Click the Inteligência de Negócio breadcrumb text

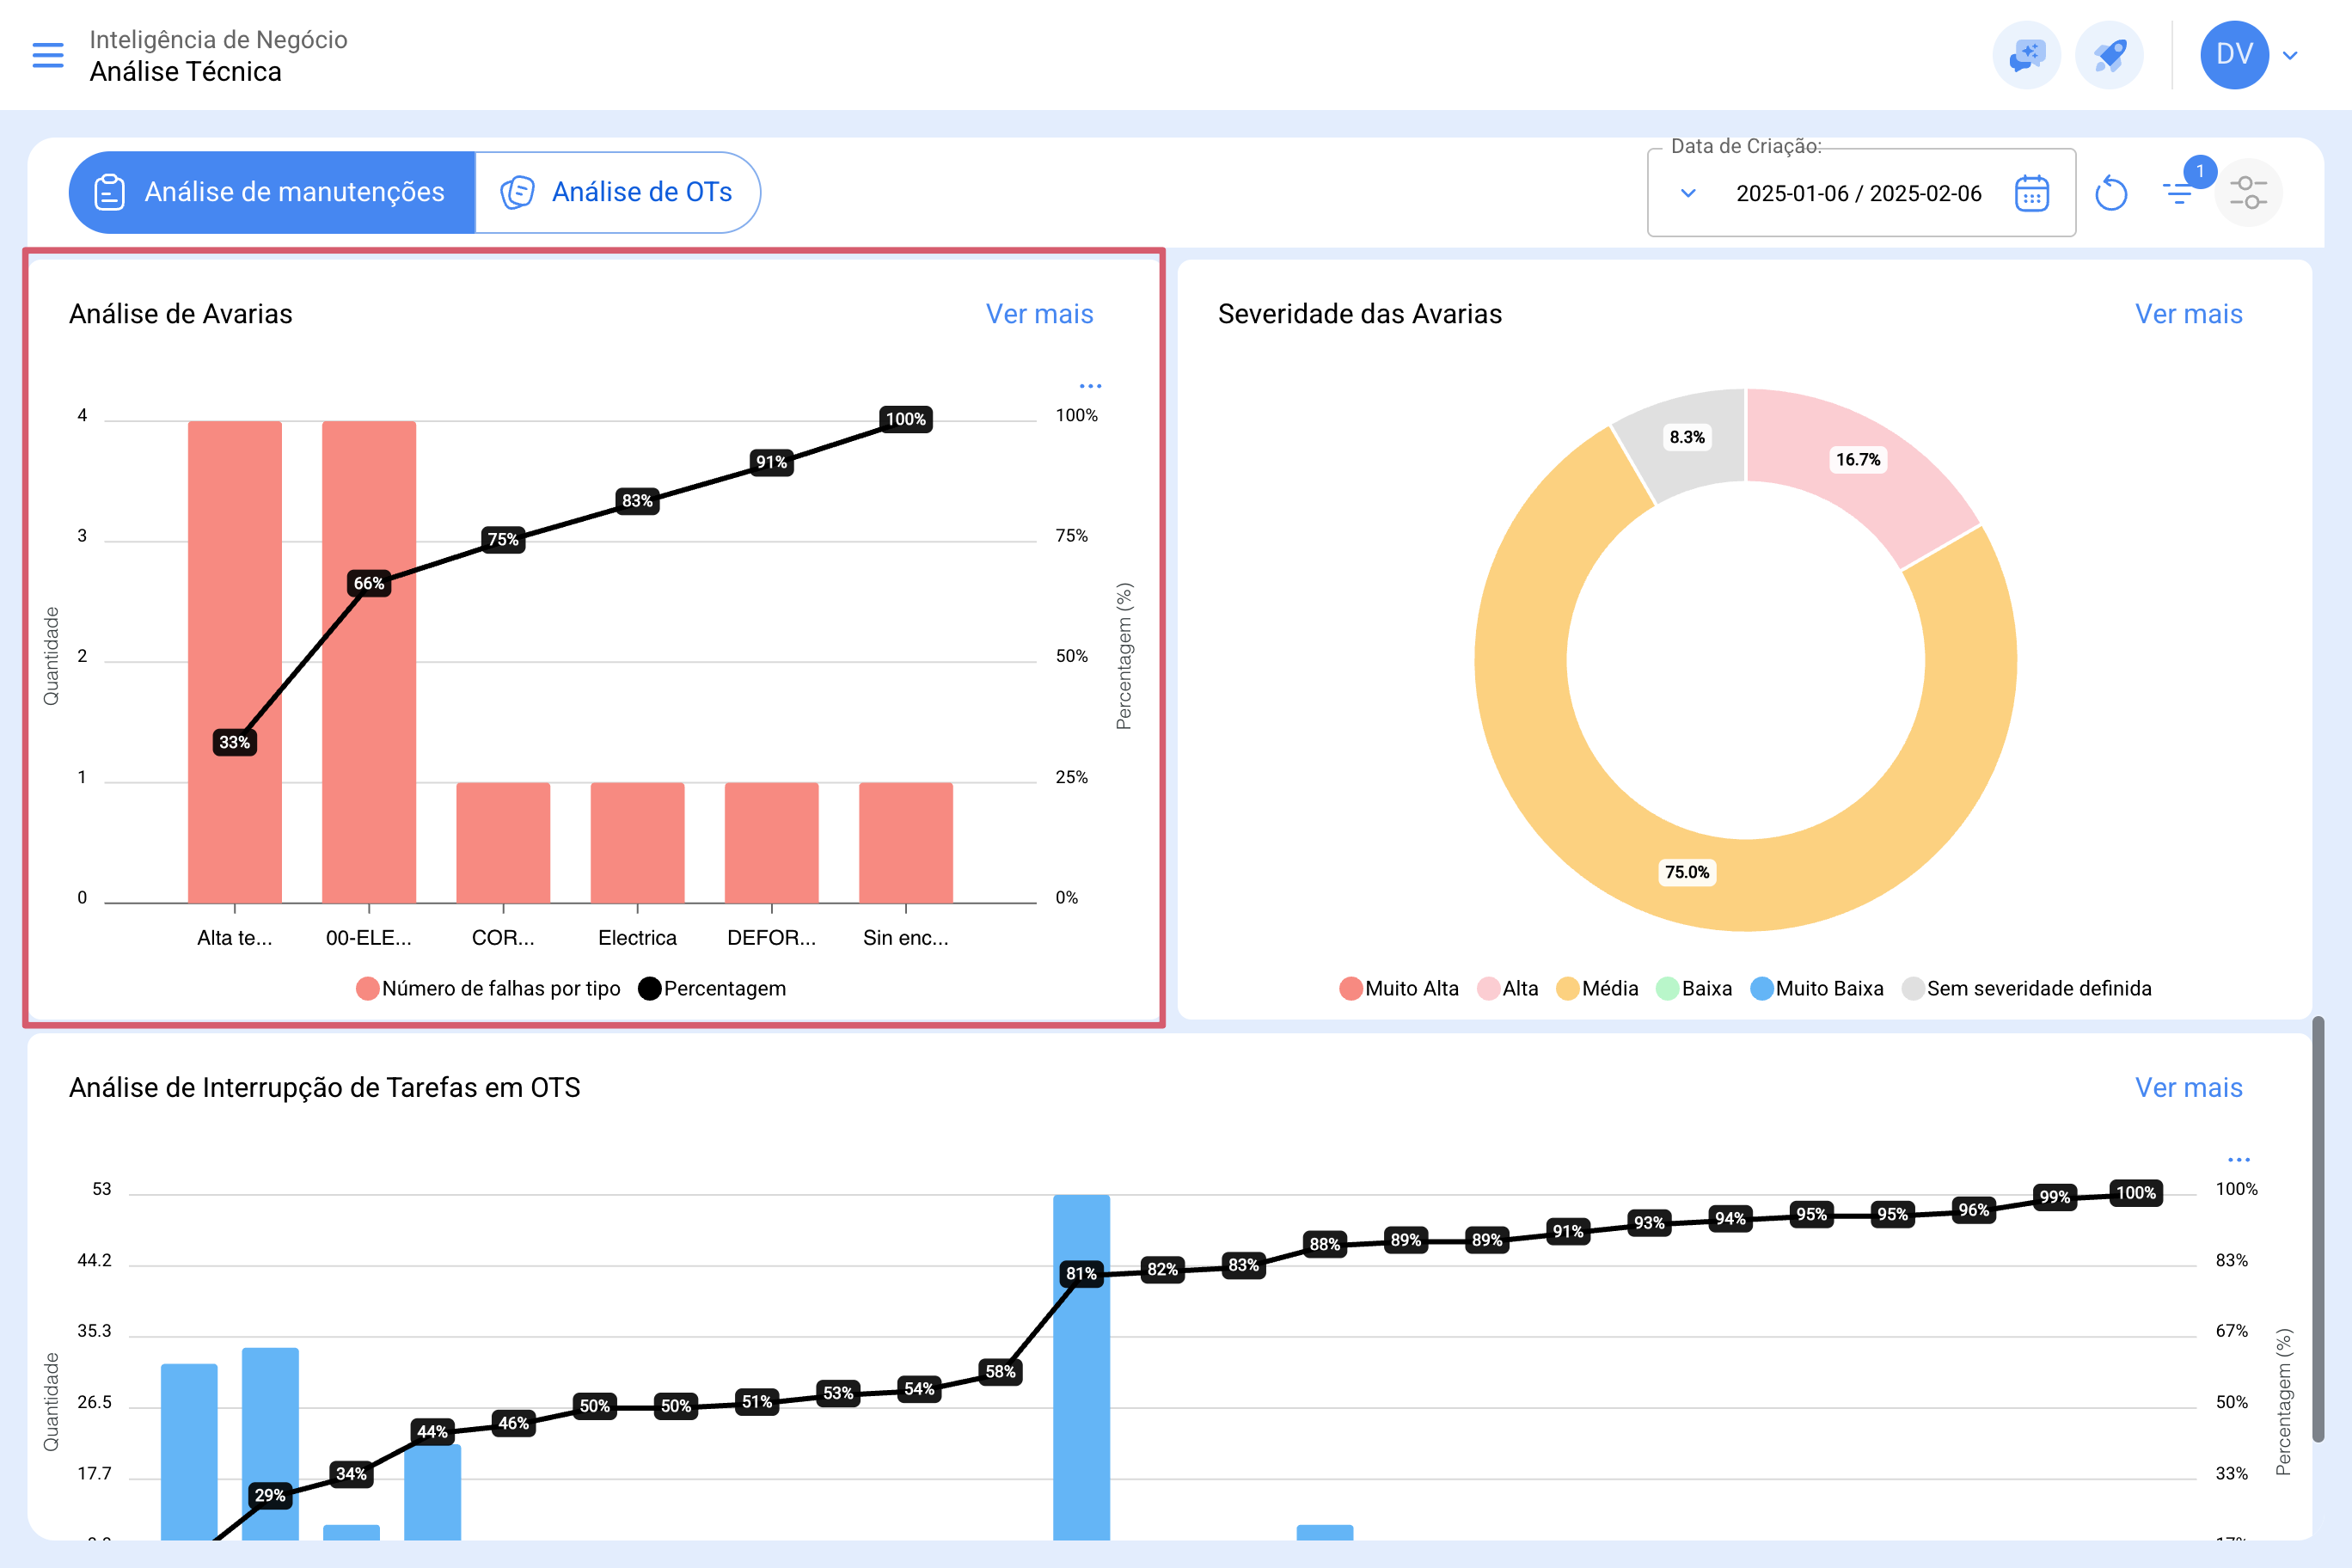pos(218,39)
